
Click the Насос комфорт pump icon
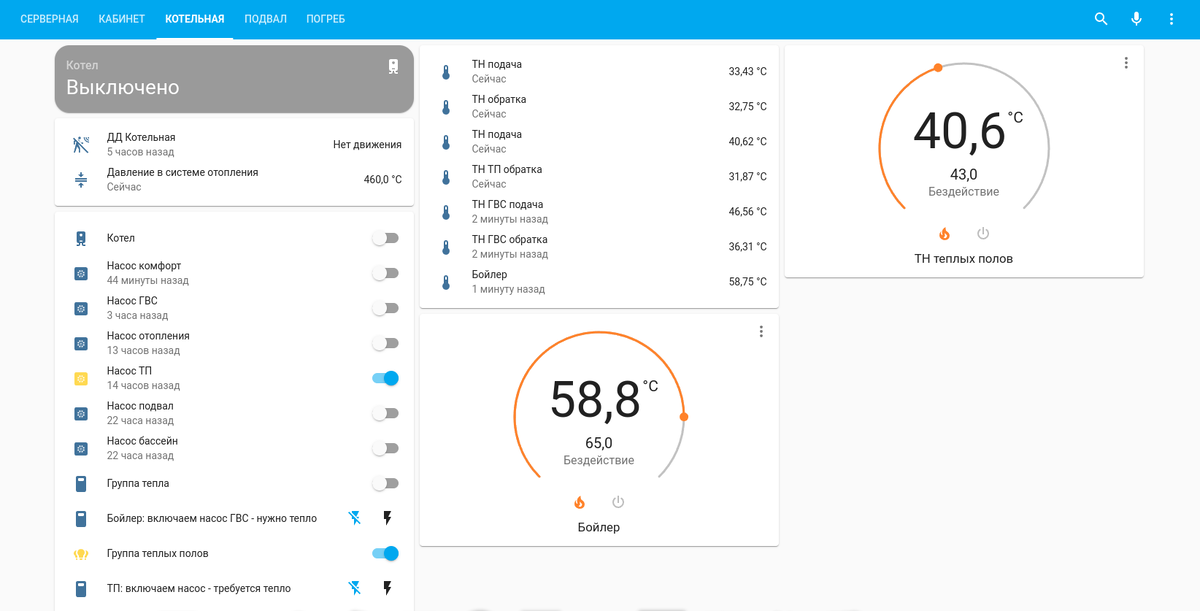click(x=81, y=273)
